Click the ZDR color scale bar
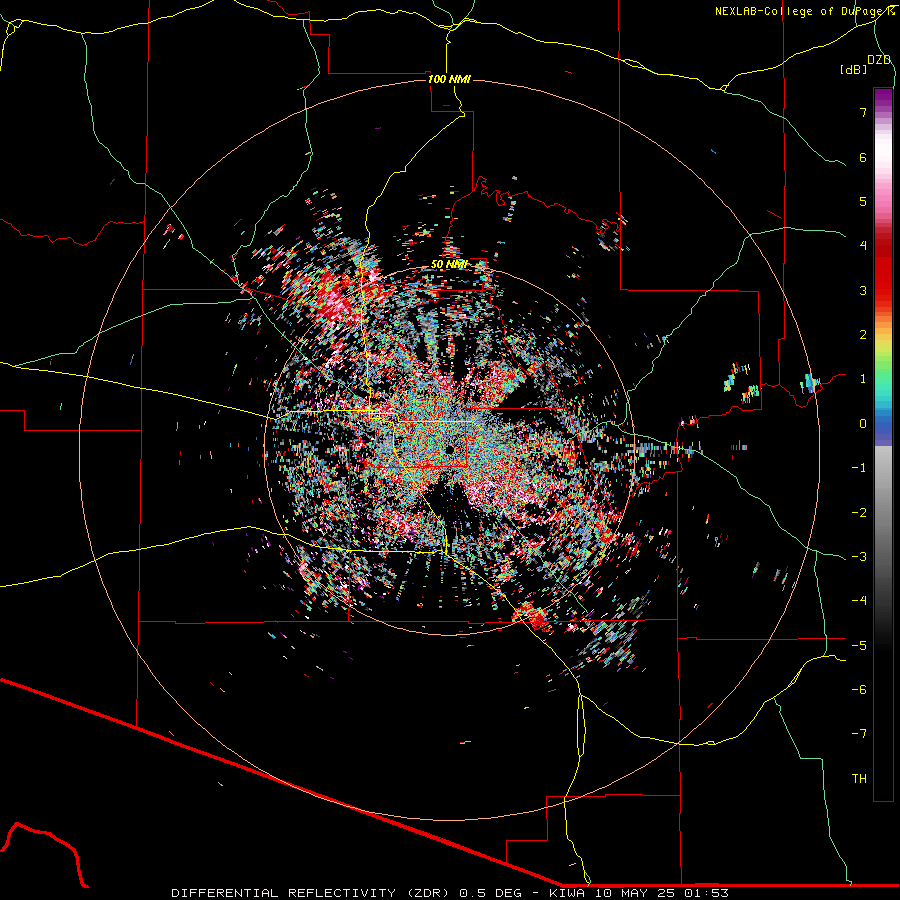Screen dimensions: 900x900 [x=883, y=444]
